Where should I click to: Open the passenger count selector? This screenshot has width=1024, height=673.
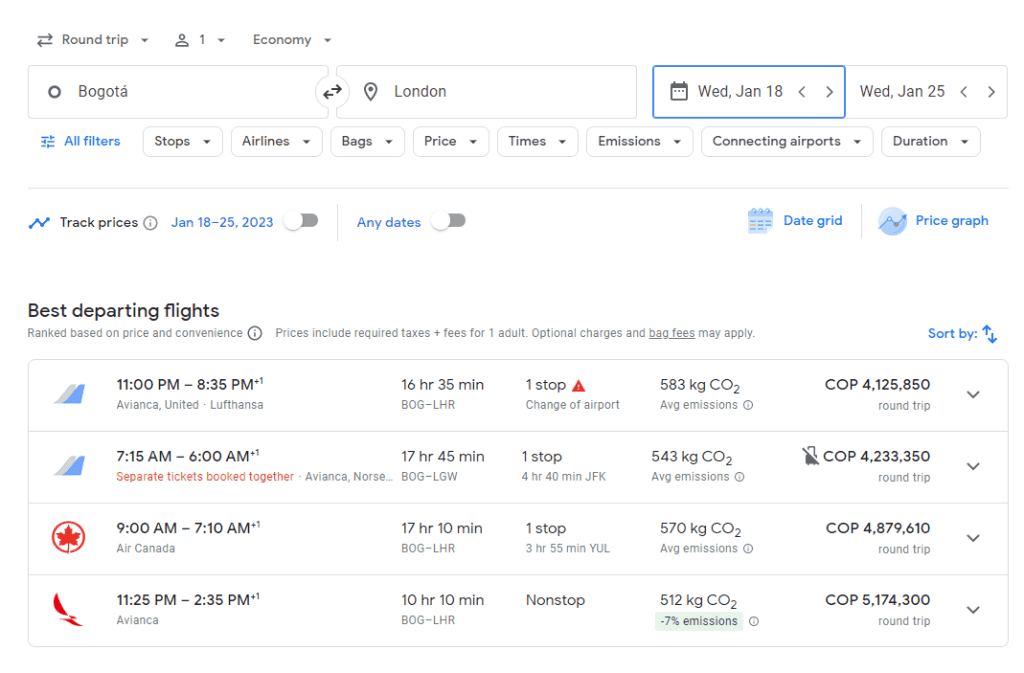[x=200, y=39]
